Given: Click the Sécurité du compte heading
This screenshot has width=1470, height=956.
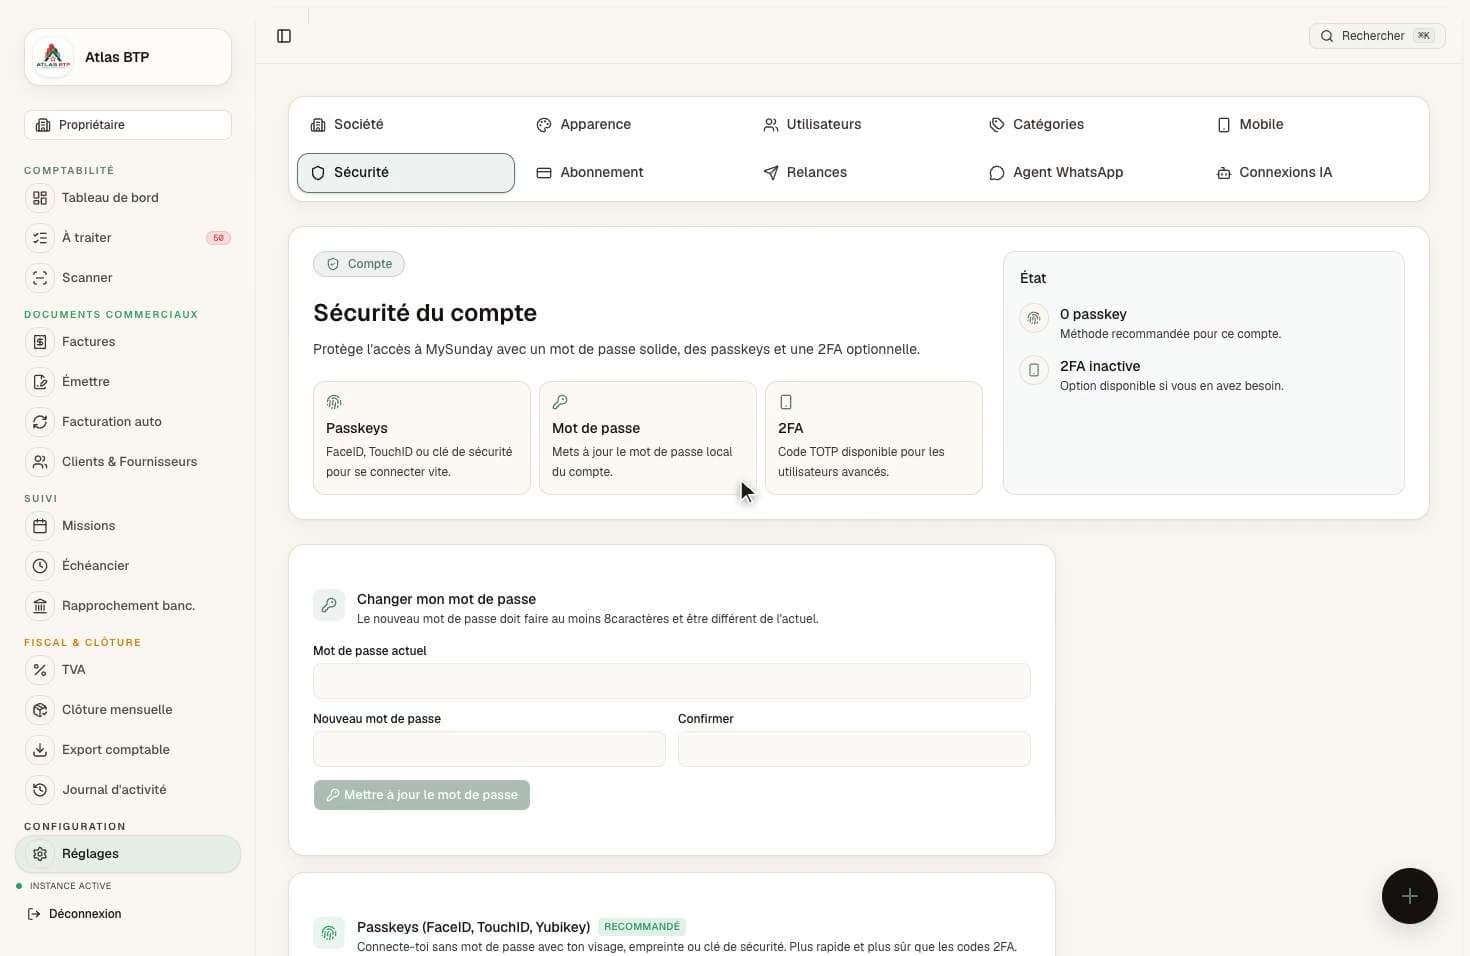Looking at the screenshot, I should (425, 313).
